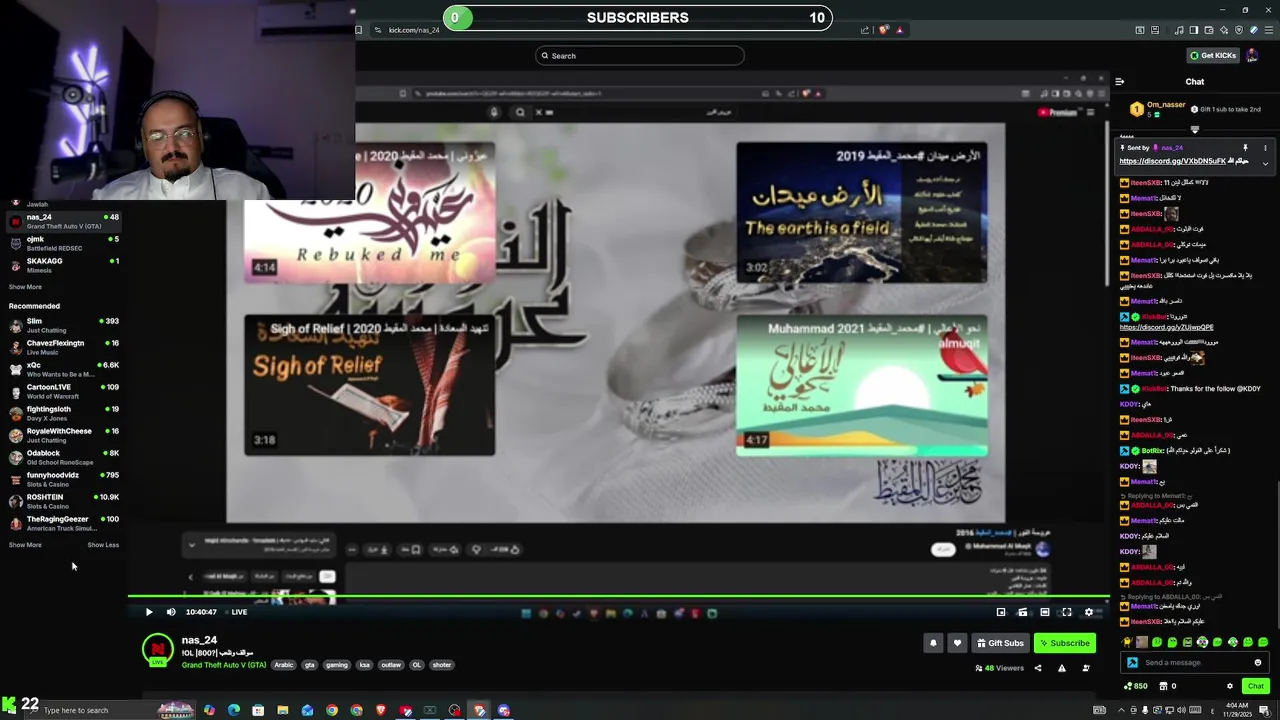This screenshot has height=720, width=1280.
Task: Open Brave wallet icon in browser toolbar
Action: pos(1208,30)
